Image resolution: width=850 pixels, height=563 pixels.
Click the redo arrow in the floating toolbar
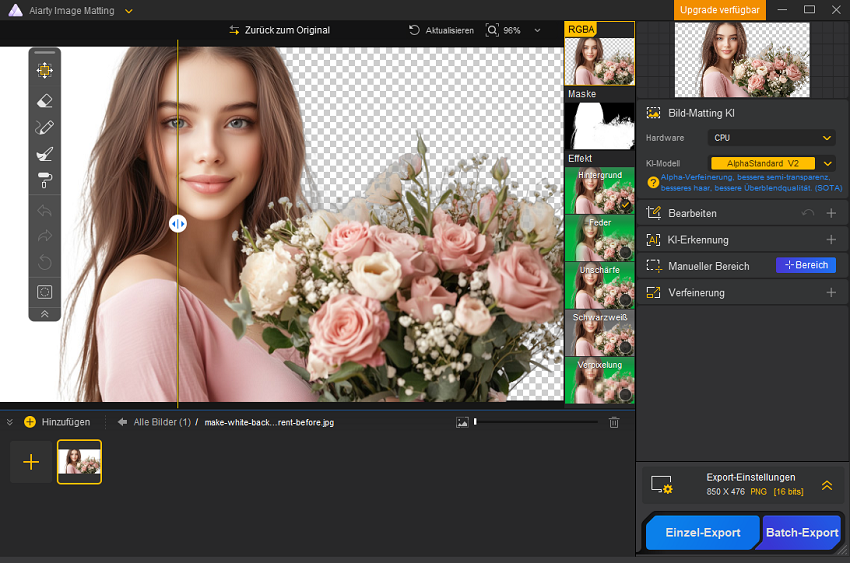click(x=44, y=236)
